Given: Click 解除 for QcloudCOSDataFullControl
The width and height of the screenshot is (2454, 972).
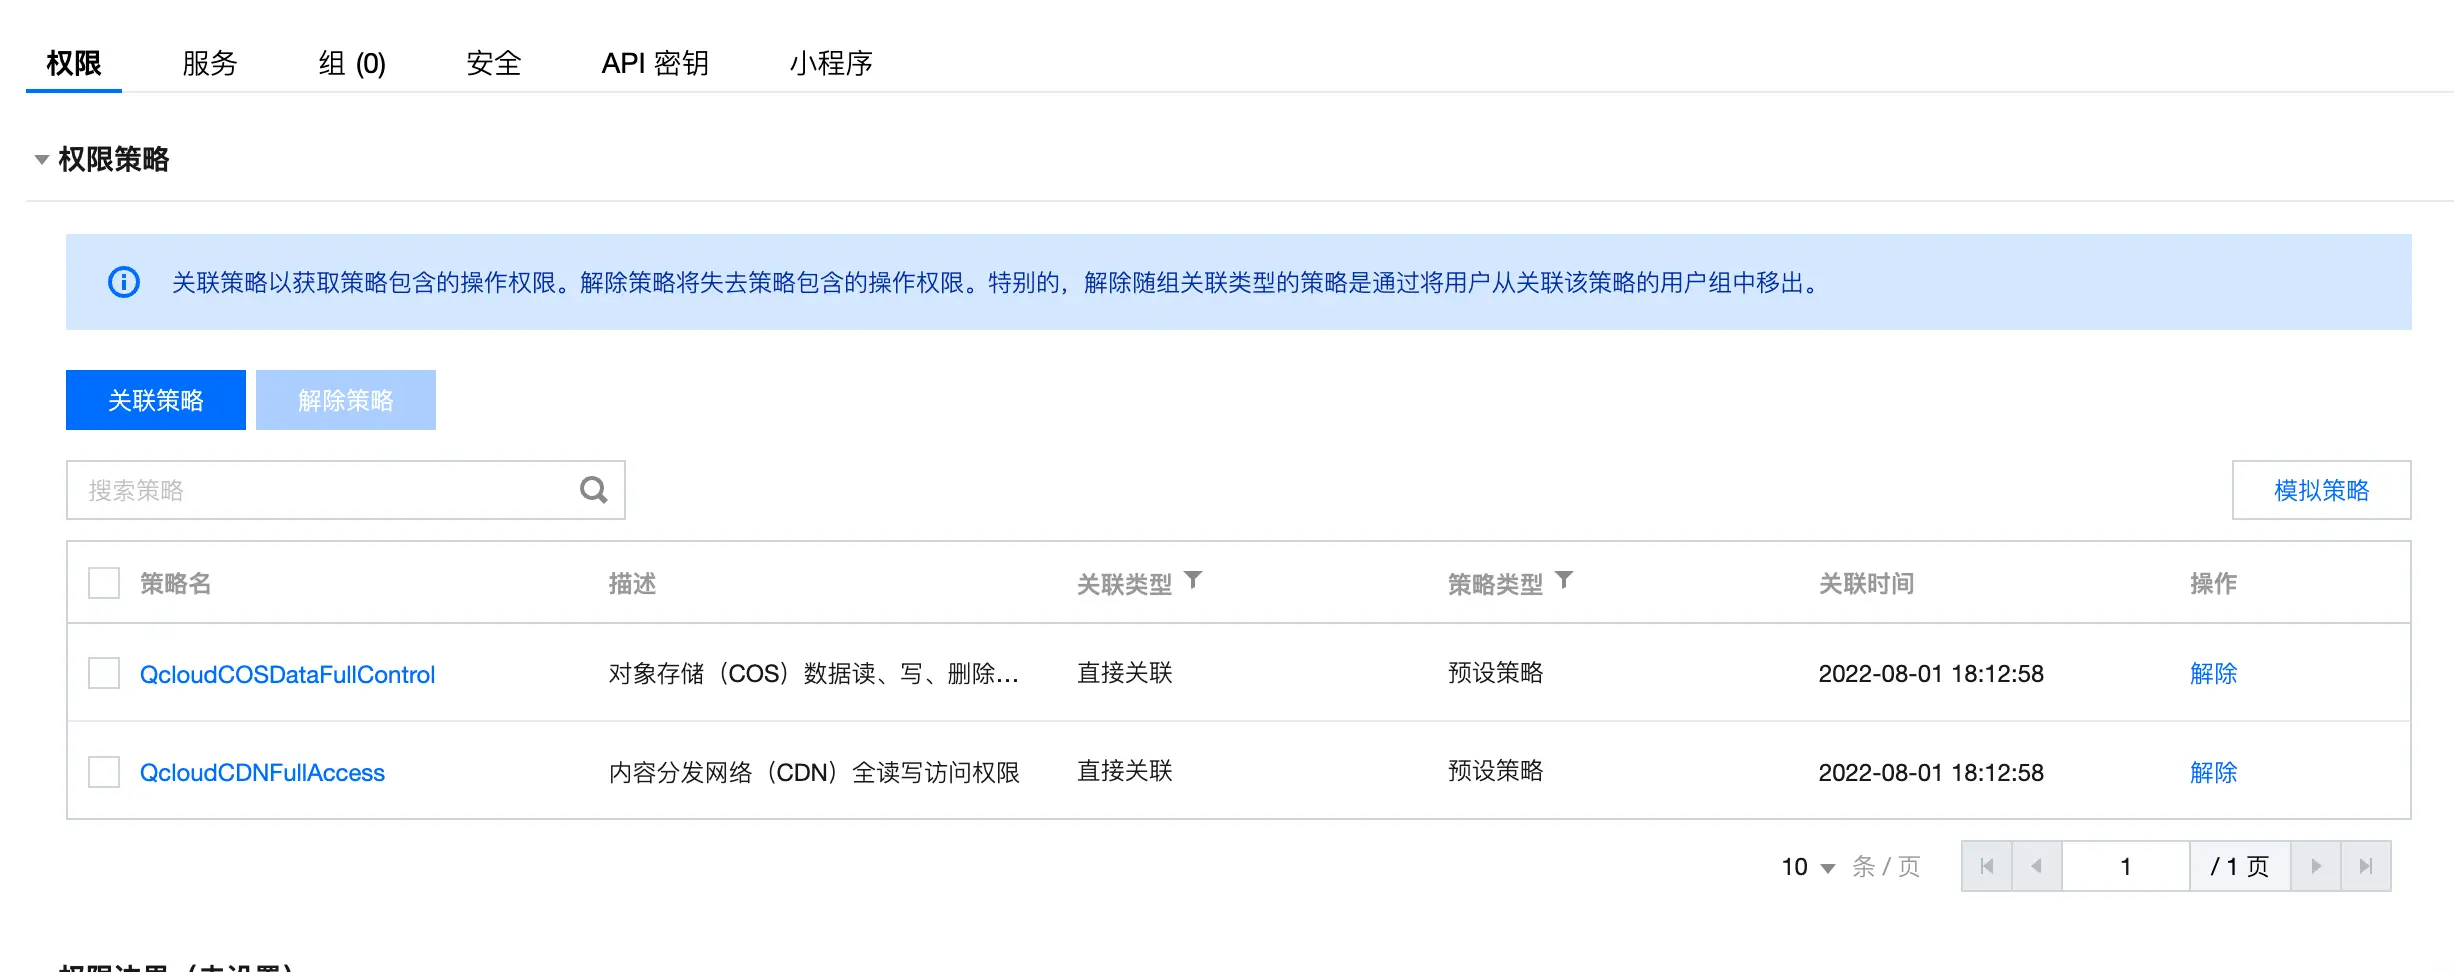Looking at the screenshot, I should [2213, 674].
